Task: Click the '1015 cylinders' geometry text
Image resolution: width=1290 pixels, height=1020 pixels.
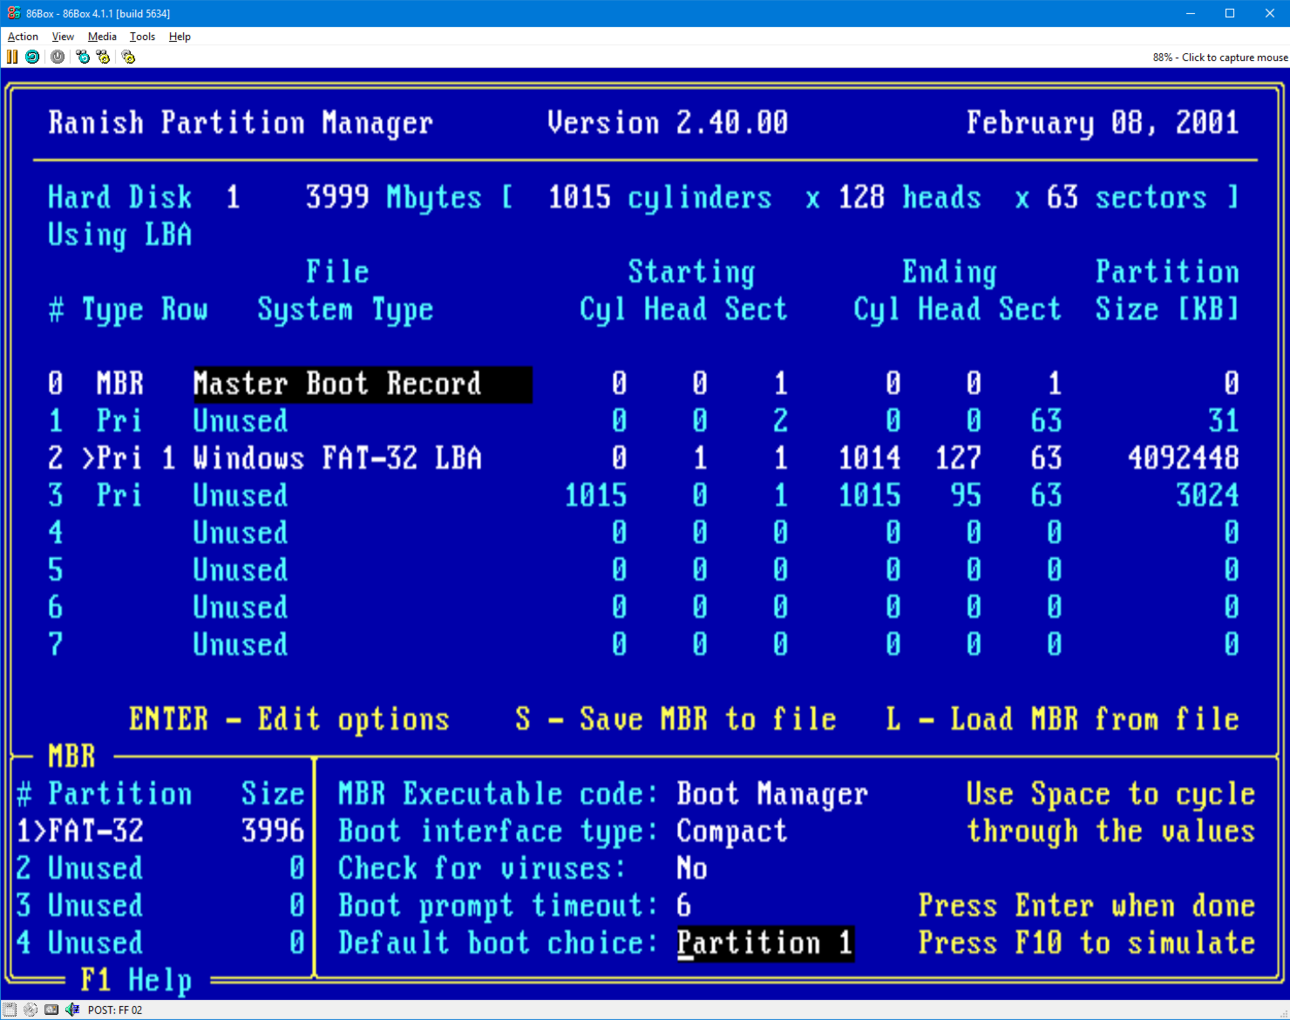Action: (x=660, y=198)
